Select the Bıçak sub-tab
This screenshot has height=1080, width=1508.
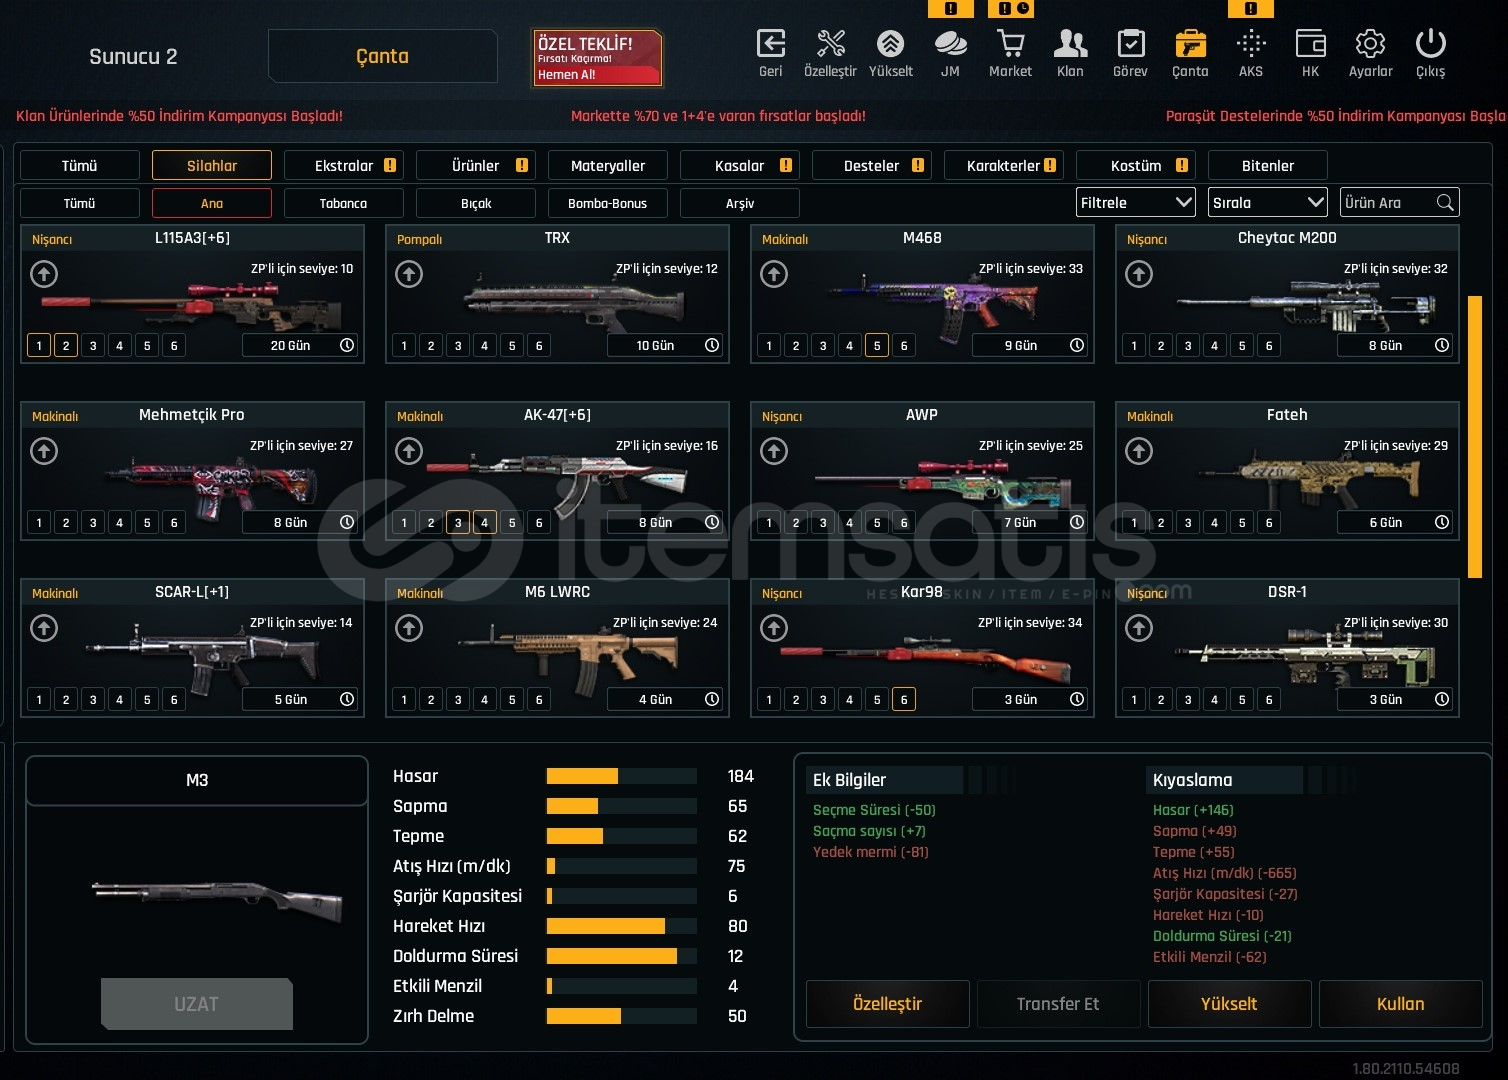pos(476,203)
